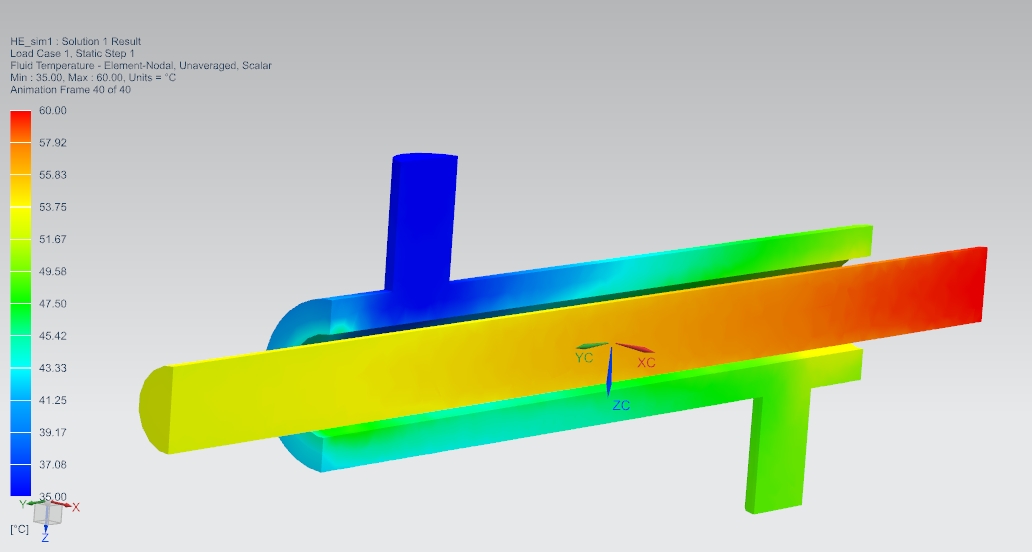Viewport: 1032px width, 552px height.
Task: Select the 'Fluid Temperature - Element-Nodal' header line
Action: click(141, 66)
